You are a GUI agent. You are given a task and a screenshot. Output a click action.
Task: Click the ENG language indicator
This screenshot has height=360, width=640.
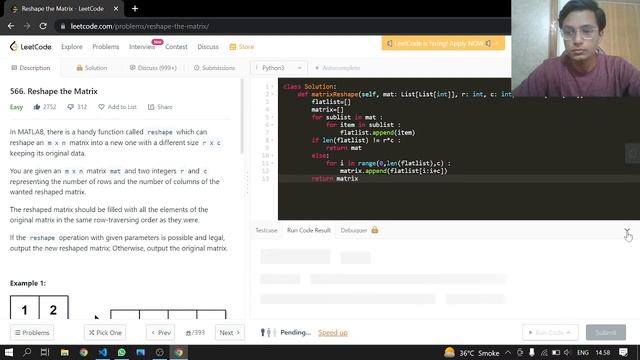click(583, 353)
